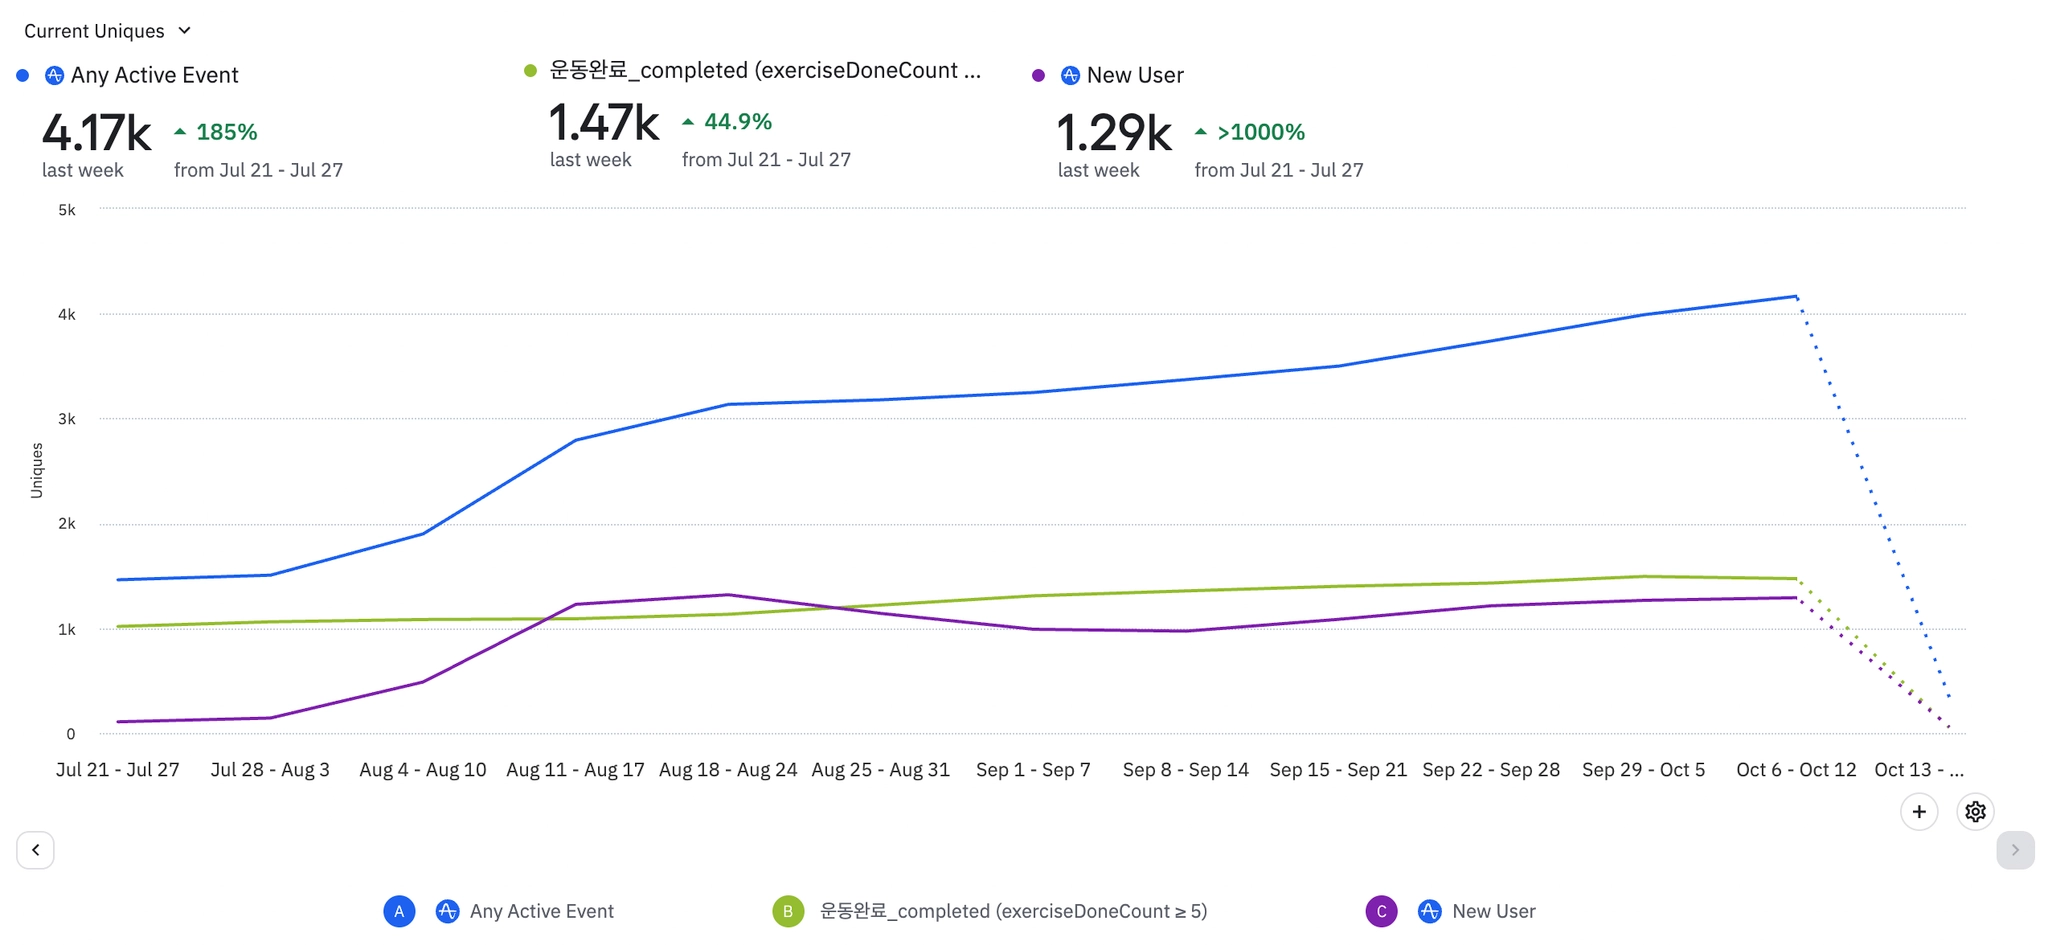The image size is (2048, 945).
Task: Click the green B legend badge
Action: point(788,911)
